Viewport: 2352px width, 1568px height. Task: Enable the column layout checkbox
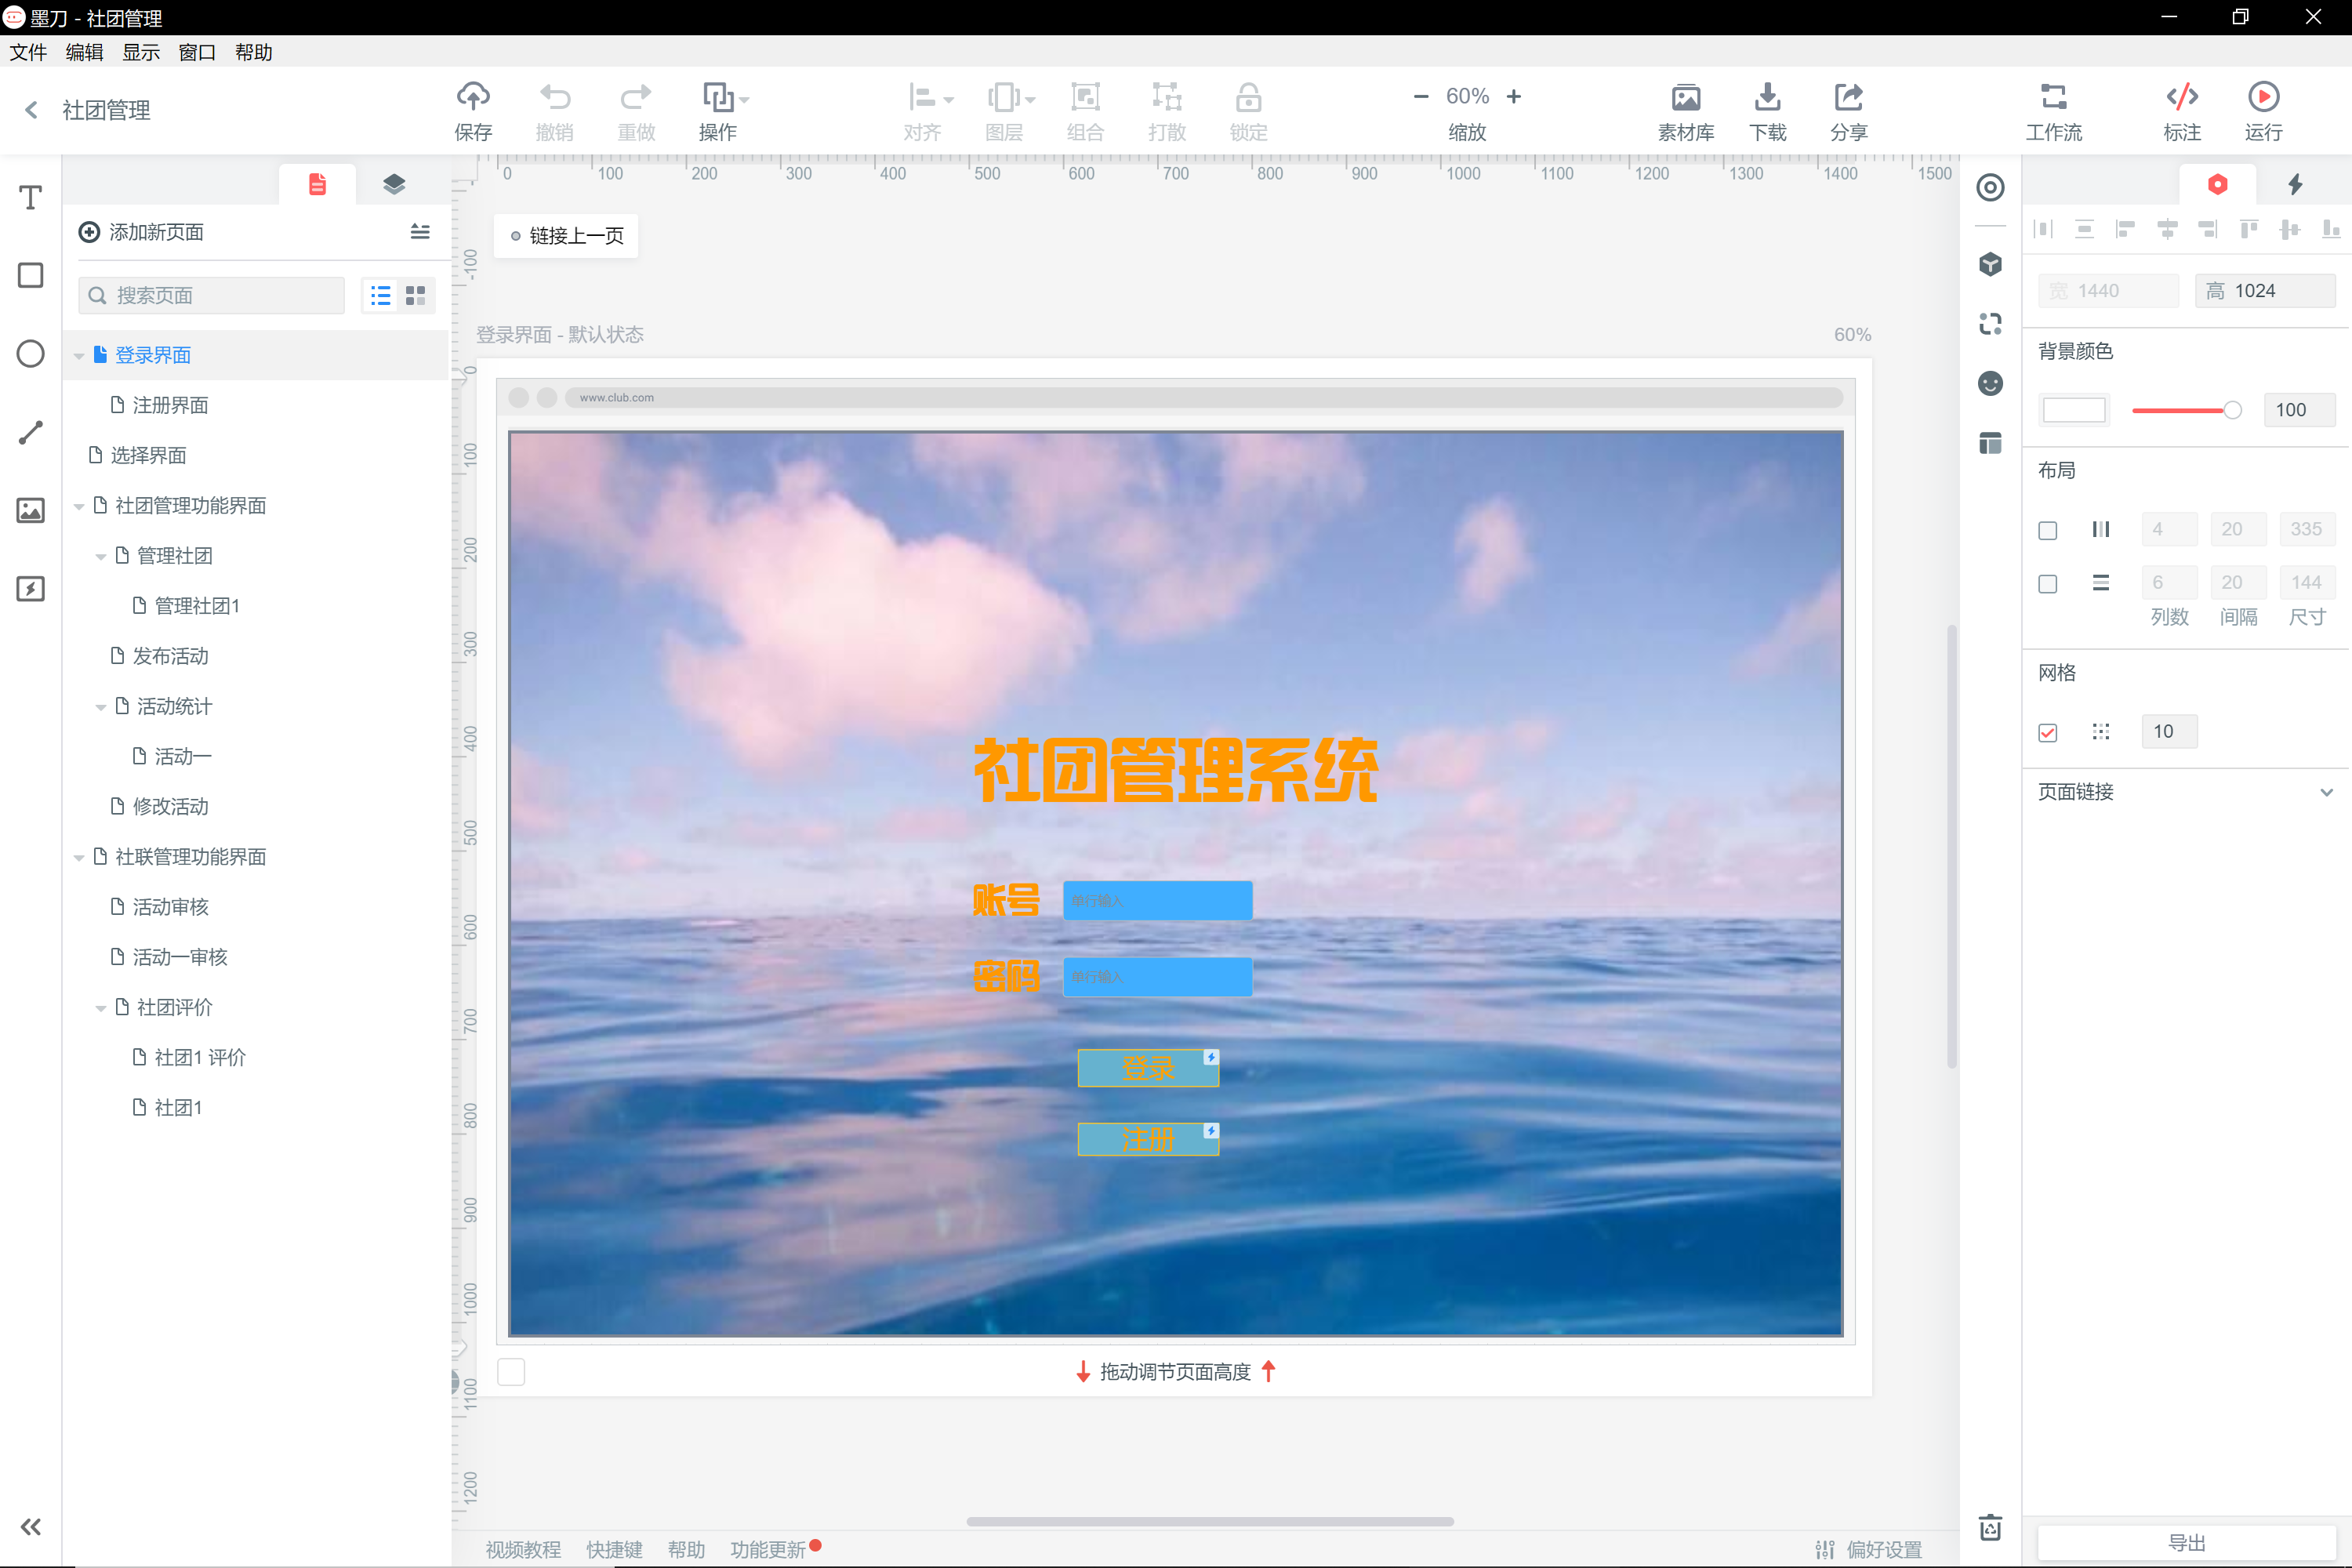point(2047,530)
